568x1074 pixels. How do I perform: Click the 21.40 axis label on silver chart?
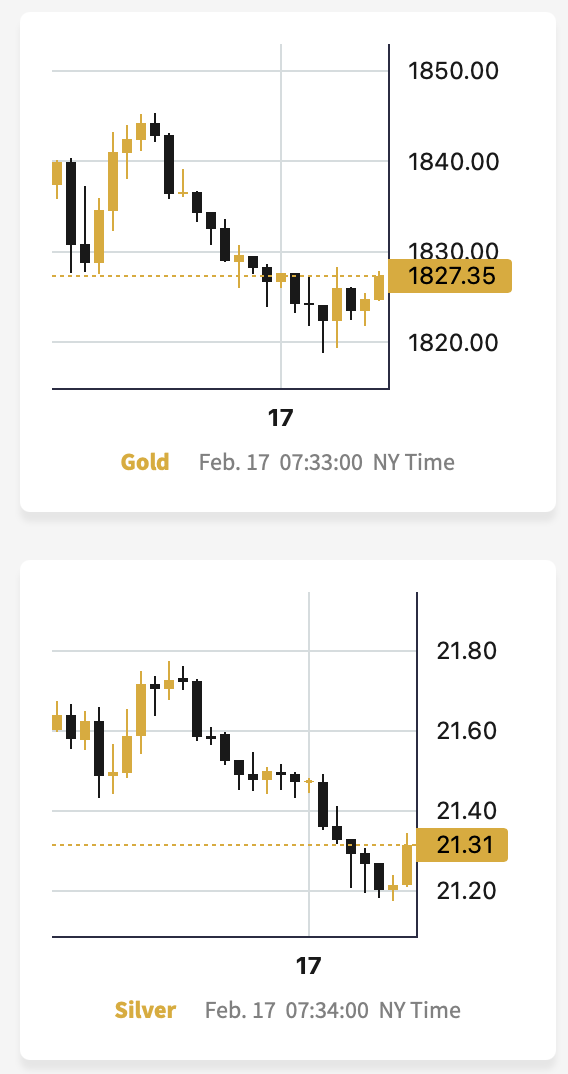pos(467,811)
